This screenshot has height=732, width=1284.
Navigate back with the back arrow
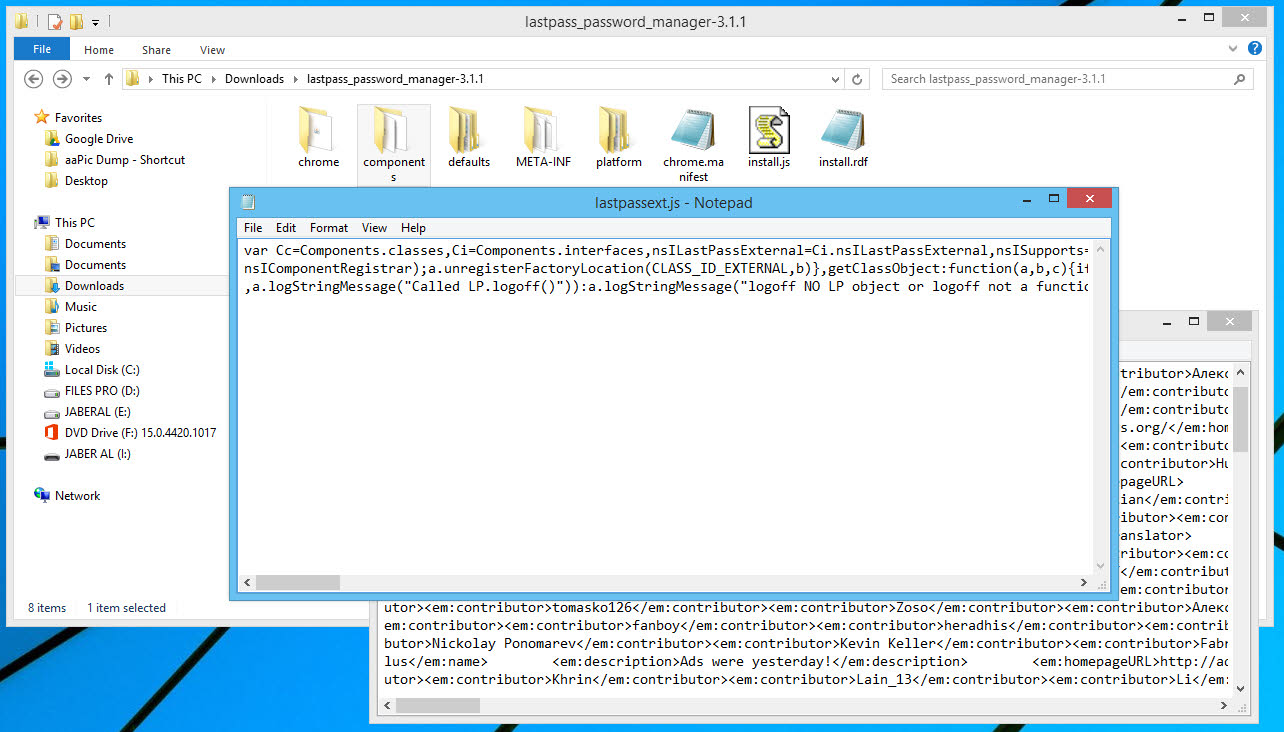[33, 78]
